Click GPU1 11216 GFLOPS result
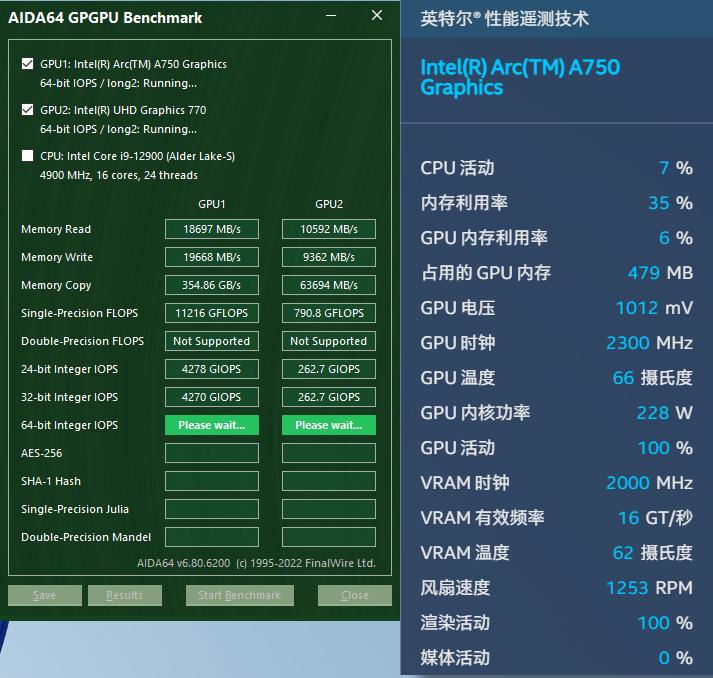The width and height of the screenshot is (713, 678). 212,313
